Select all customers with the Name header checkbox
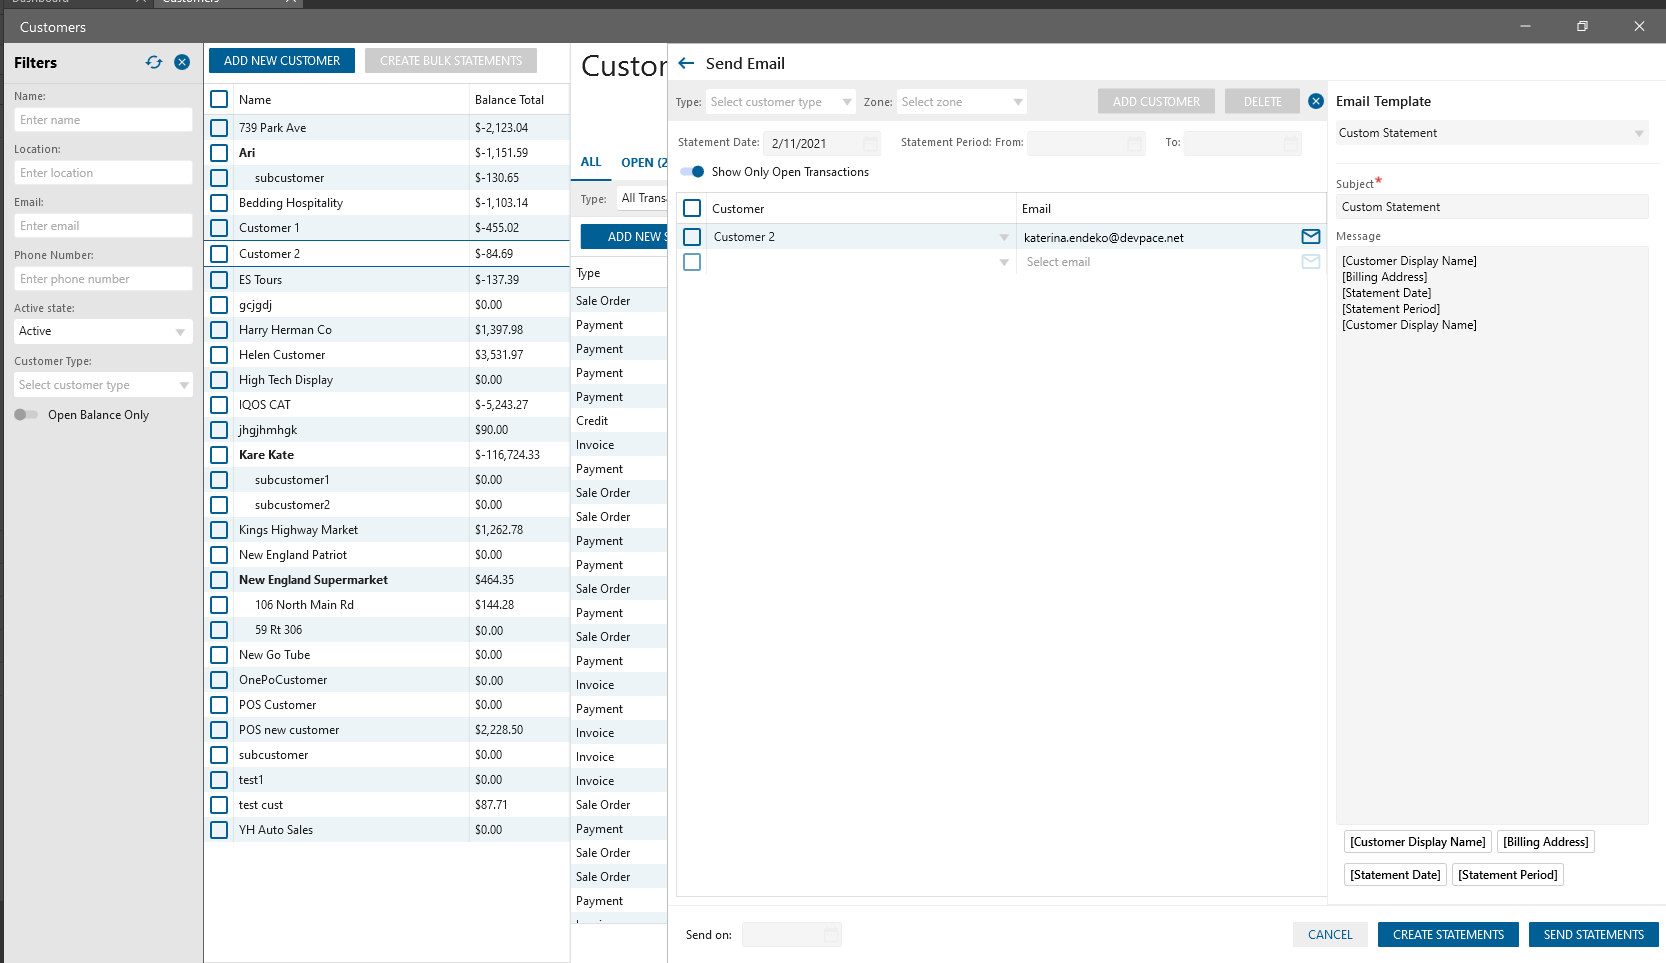The height and width of the screenshot is (963, 1666). pos(219,100)
